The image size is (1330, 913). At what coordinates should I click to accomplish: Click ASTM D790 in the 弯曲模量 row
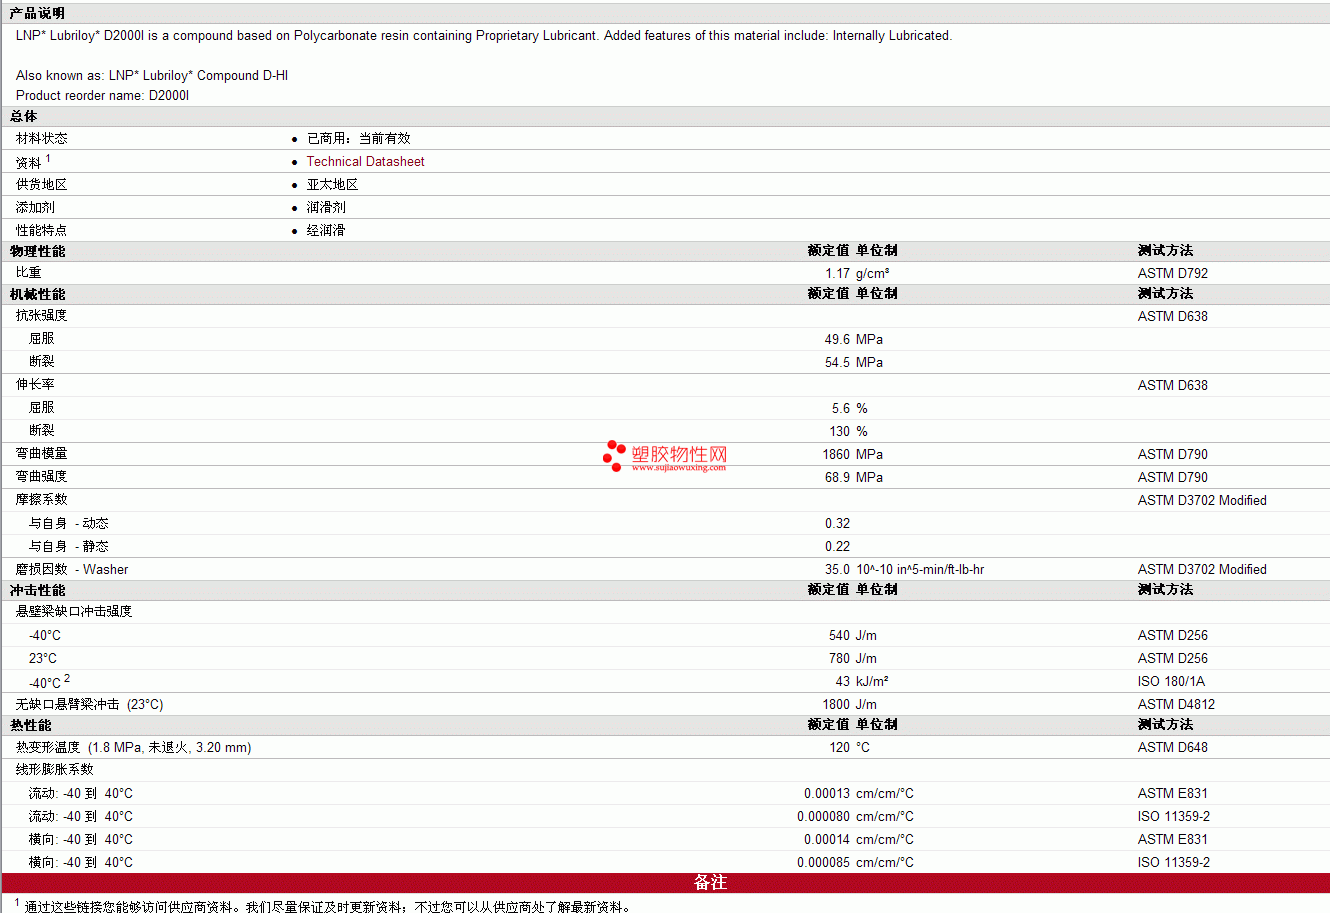pos(1173,454)
